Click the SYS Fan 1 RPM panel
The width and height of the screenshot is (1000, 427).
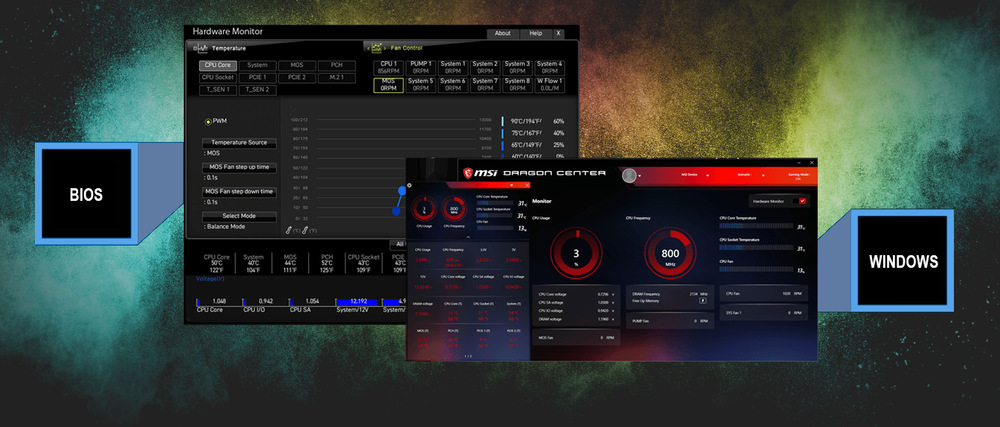[x=764, y=312]
